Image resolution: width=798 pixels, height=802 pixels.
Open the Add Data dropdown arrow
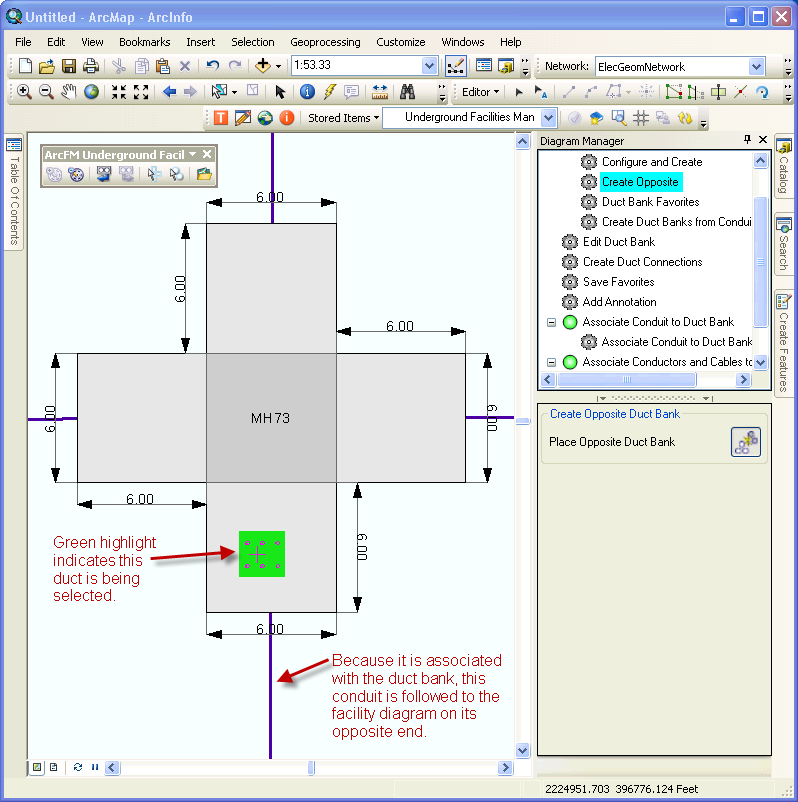point(278,66)
